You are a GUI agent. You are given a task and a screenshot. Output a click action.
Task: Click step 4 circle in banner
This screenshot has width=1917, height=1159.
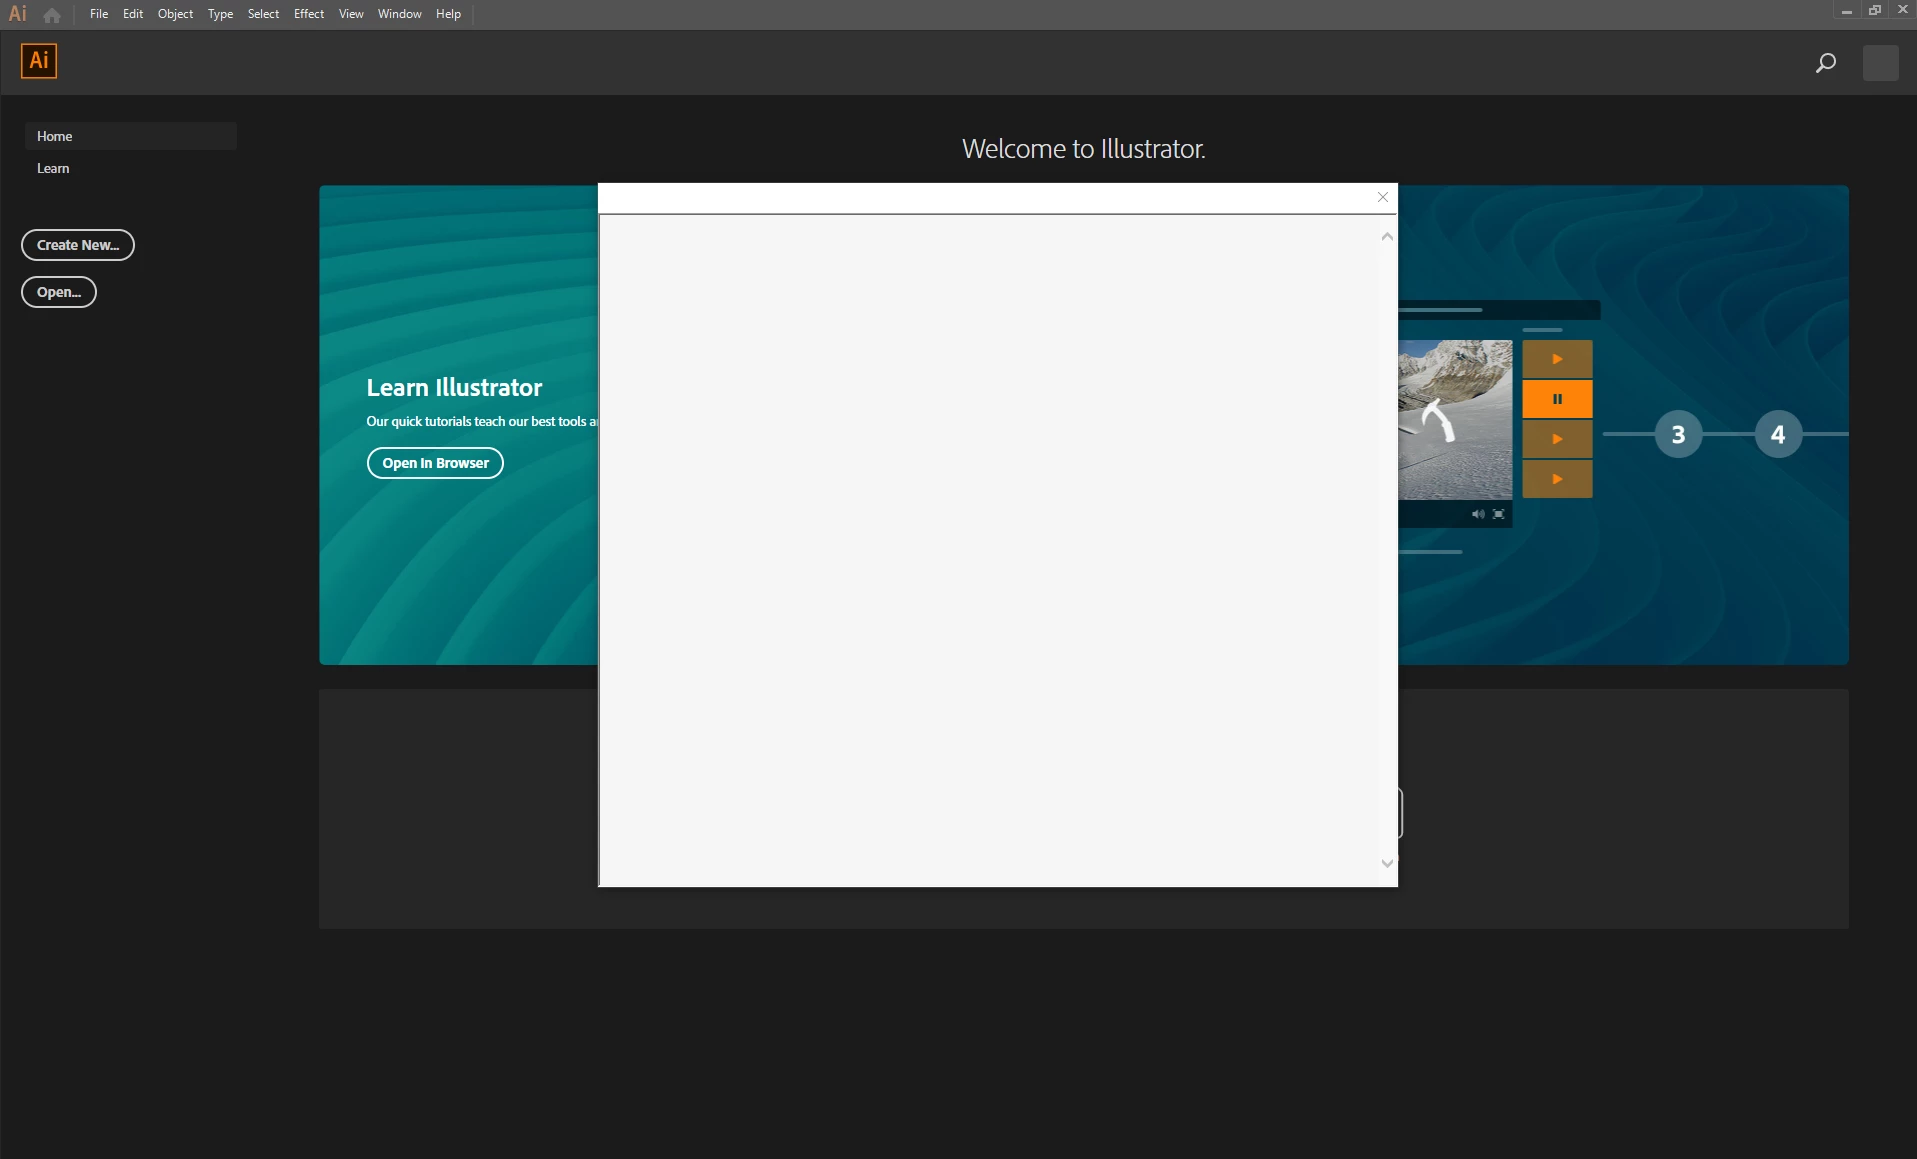1778,434
